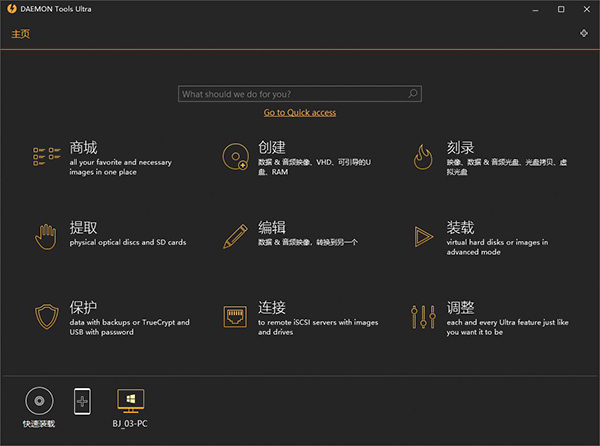Click text 'to remote iSCSI servers with images'

pos(318,322)
